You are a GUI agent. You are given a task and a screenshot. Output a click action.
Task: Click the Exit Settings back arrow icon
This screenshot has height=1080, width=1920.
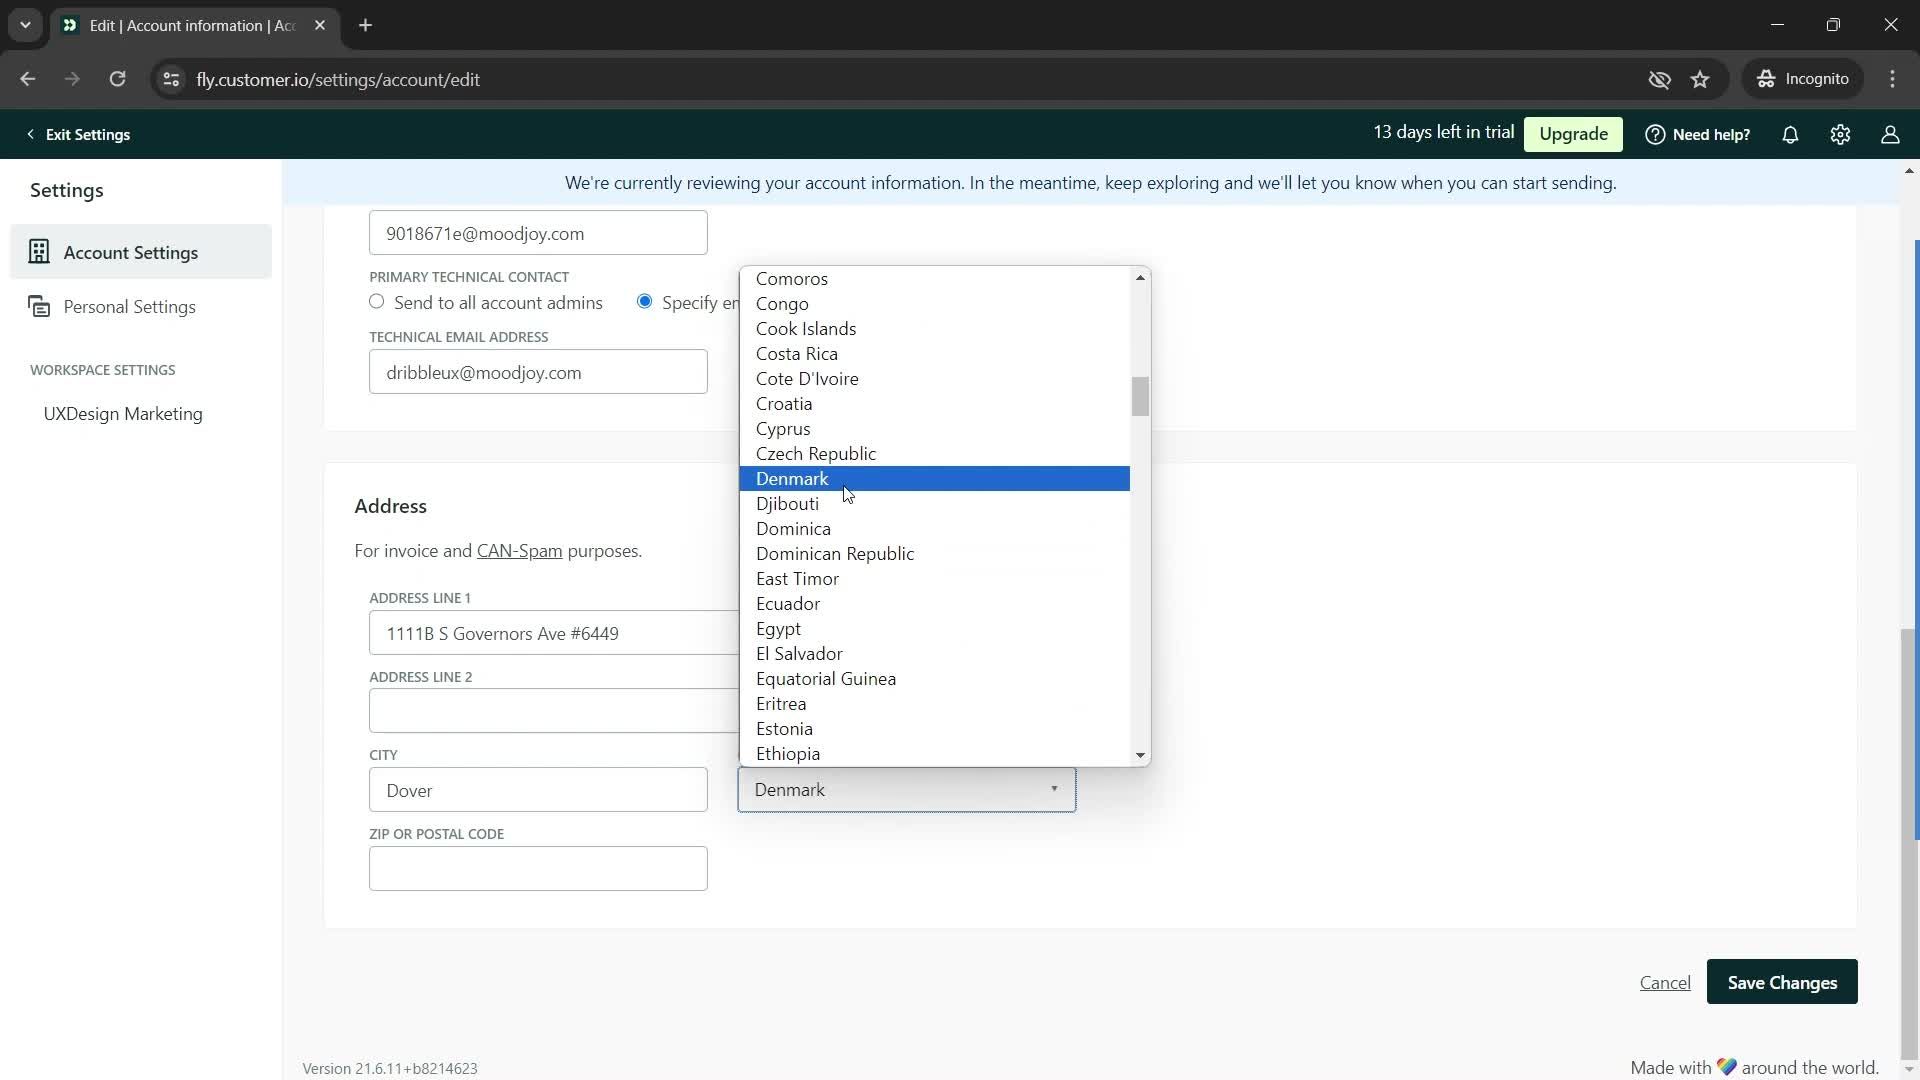pyautogui.click(x=28, y=135)
